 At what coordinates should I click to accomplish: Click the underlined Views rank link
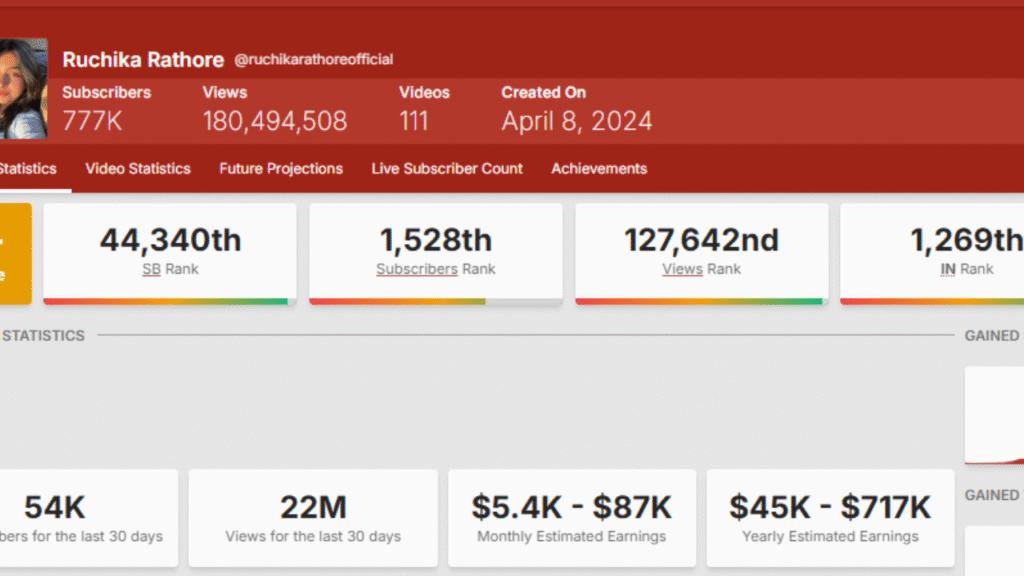tap(682, 269)
